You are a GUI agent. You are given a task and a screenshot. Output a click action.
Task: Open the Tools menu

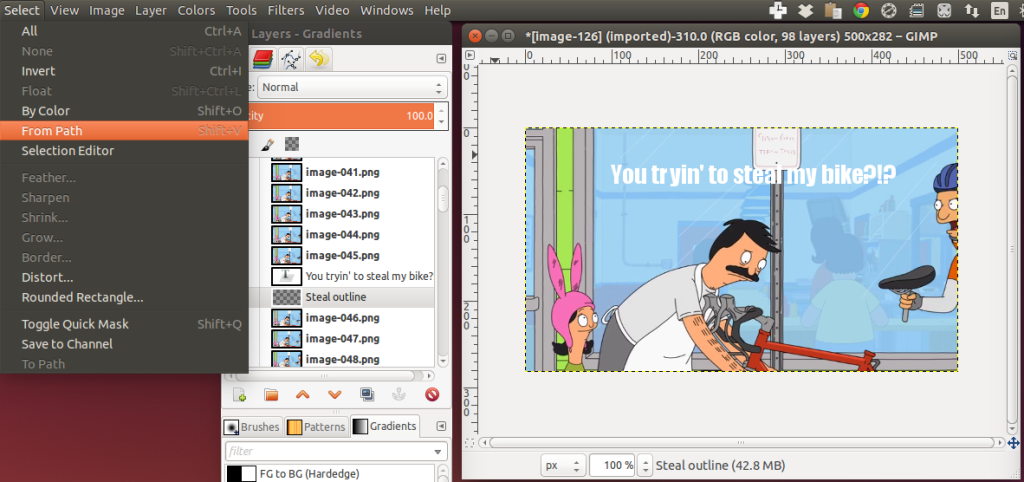click(242, 10)
